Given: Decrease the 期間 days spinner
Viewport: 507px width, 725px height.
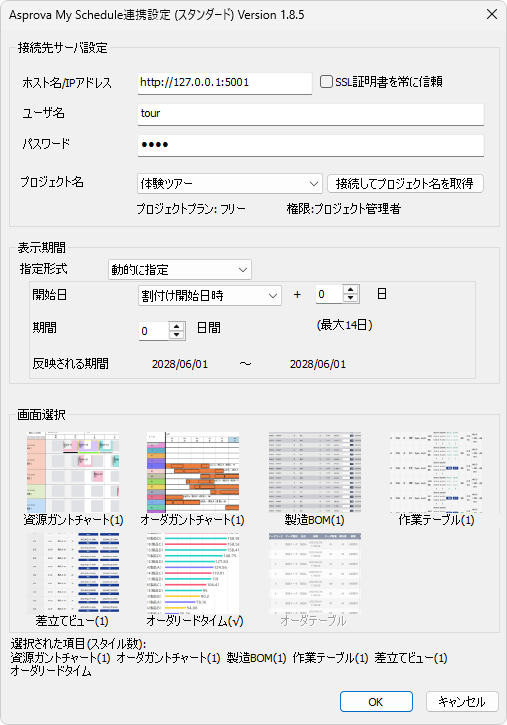Looking at the screenshot, I should click(x=177, y=335).
